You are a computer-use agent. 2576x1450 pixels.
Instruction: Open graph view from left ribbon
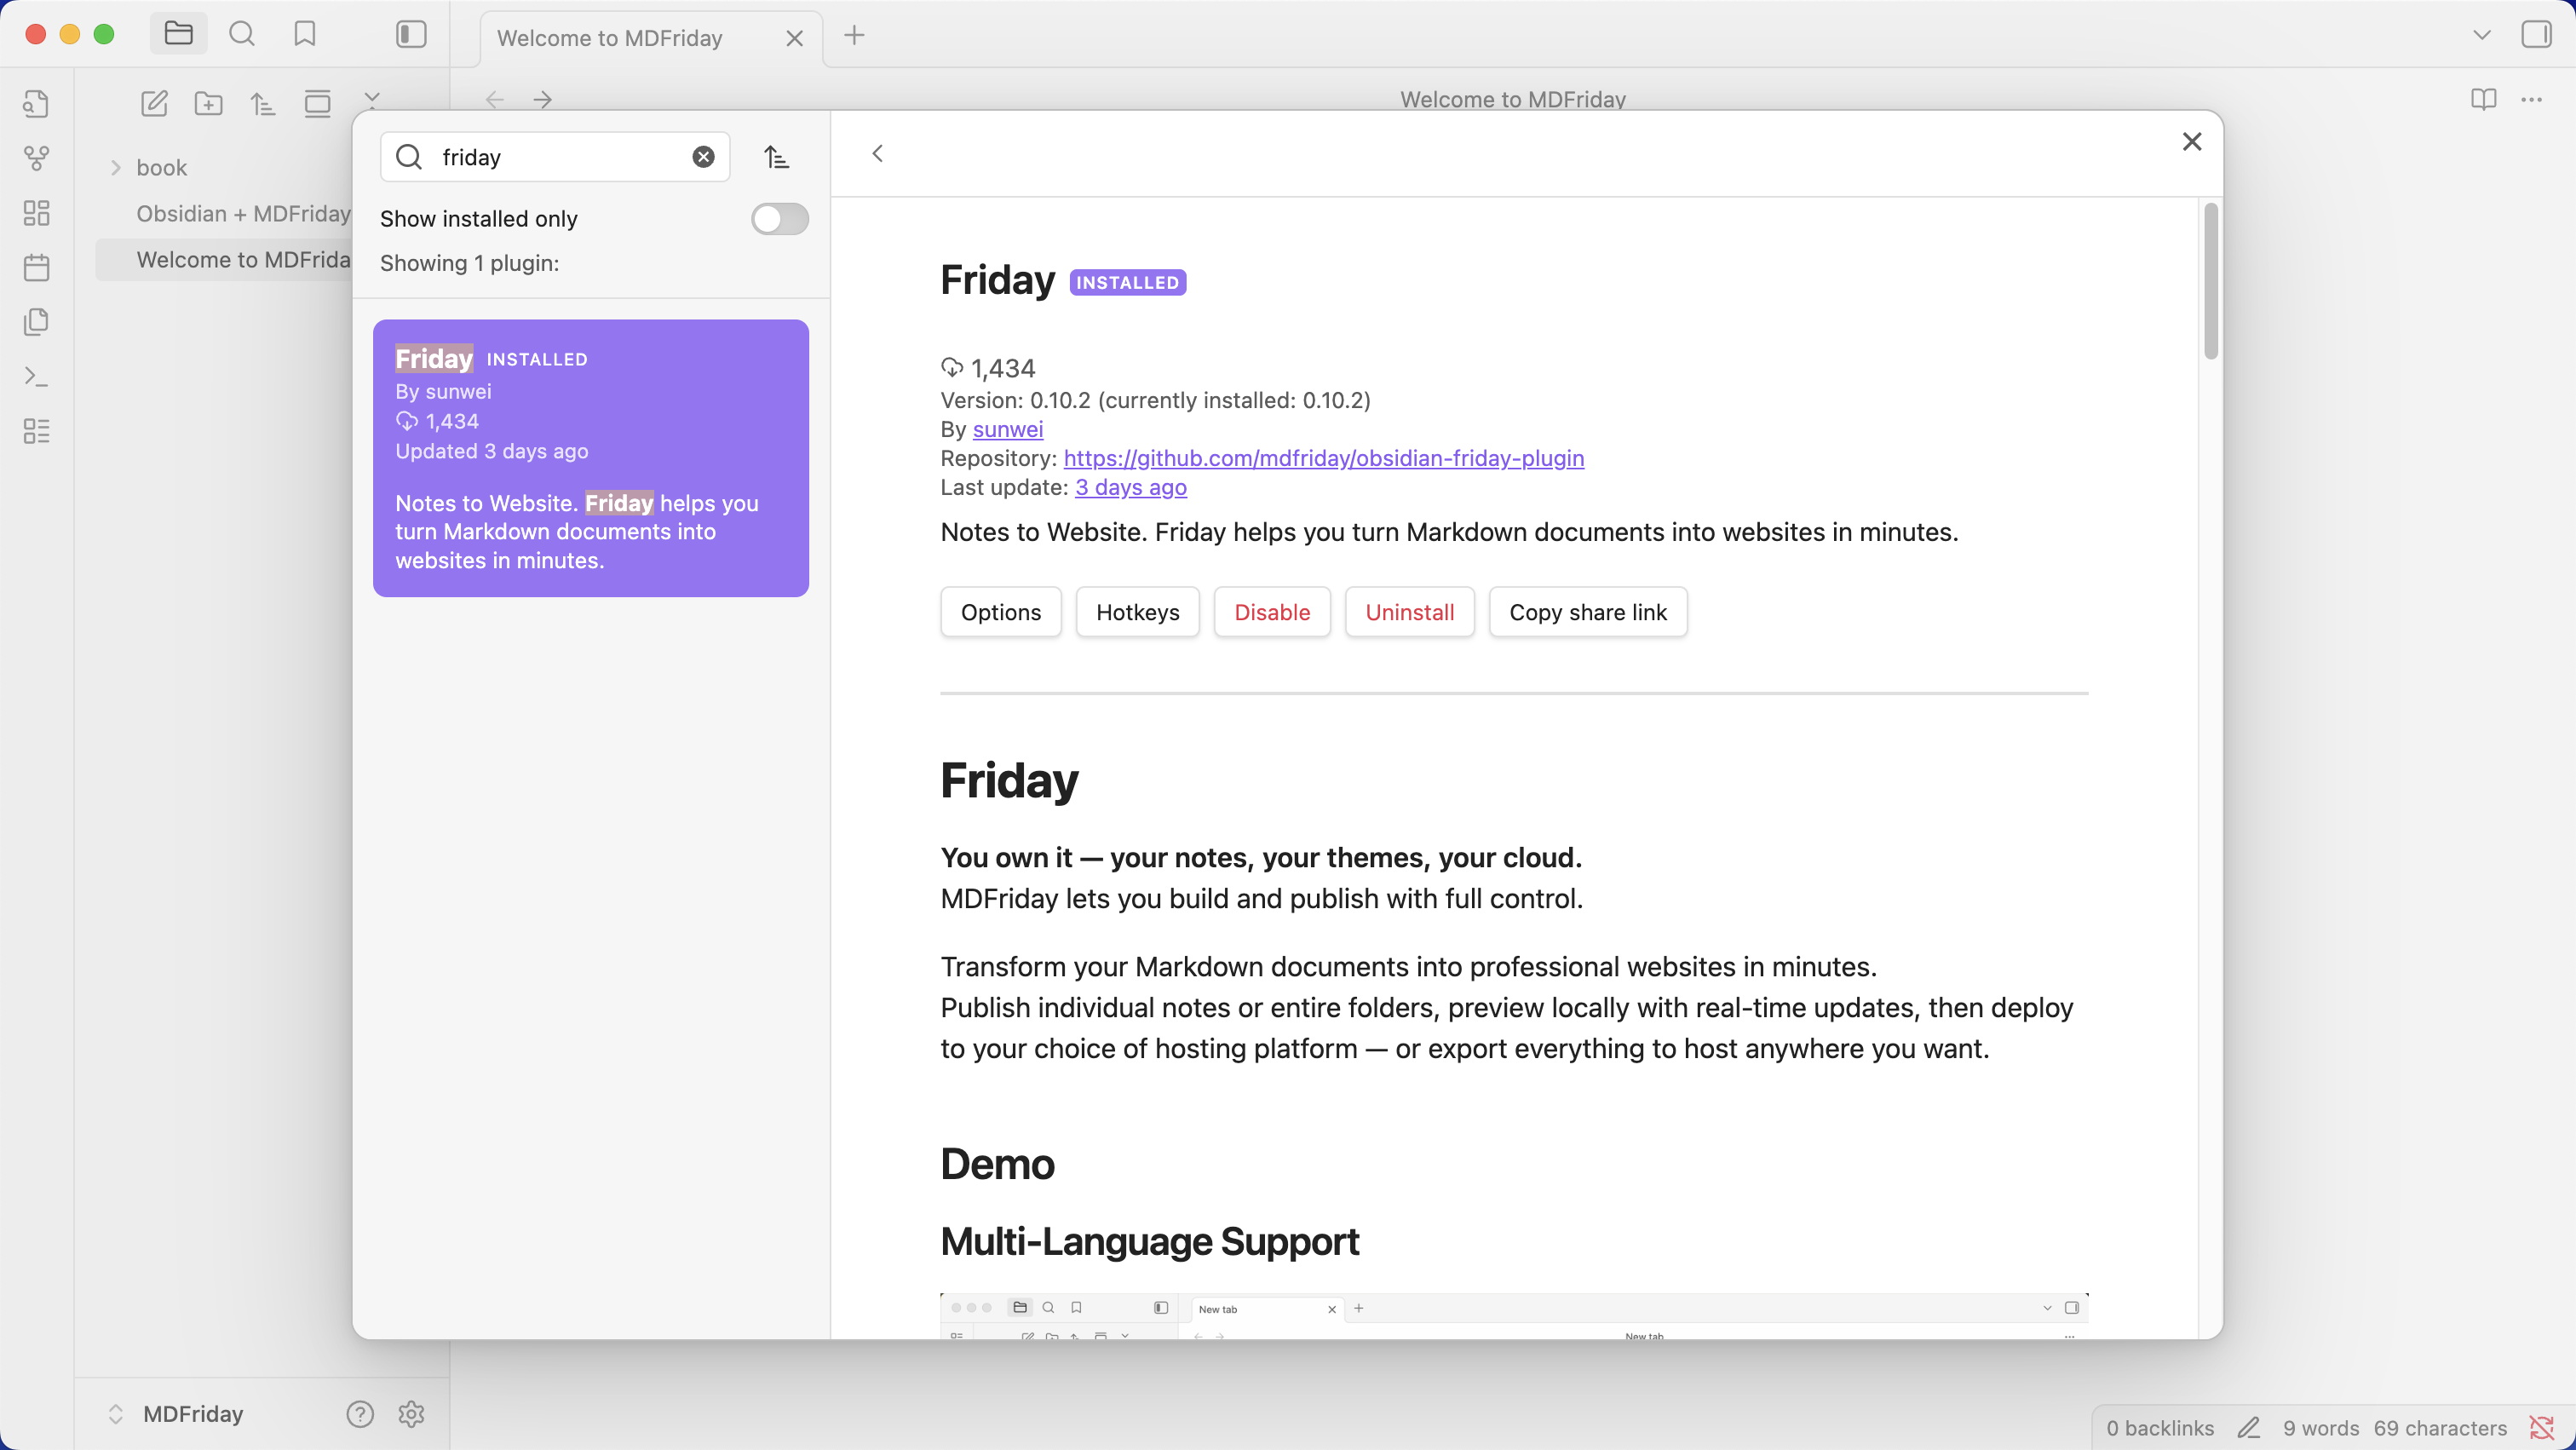pyautogui.click(x=37, y=158)
